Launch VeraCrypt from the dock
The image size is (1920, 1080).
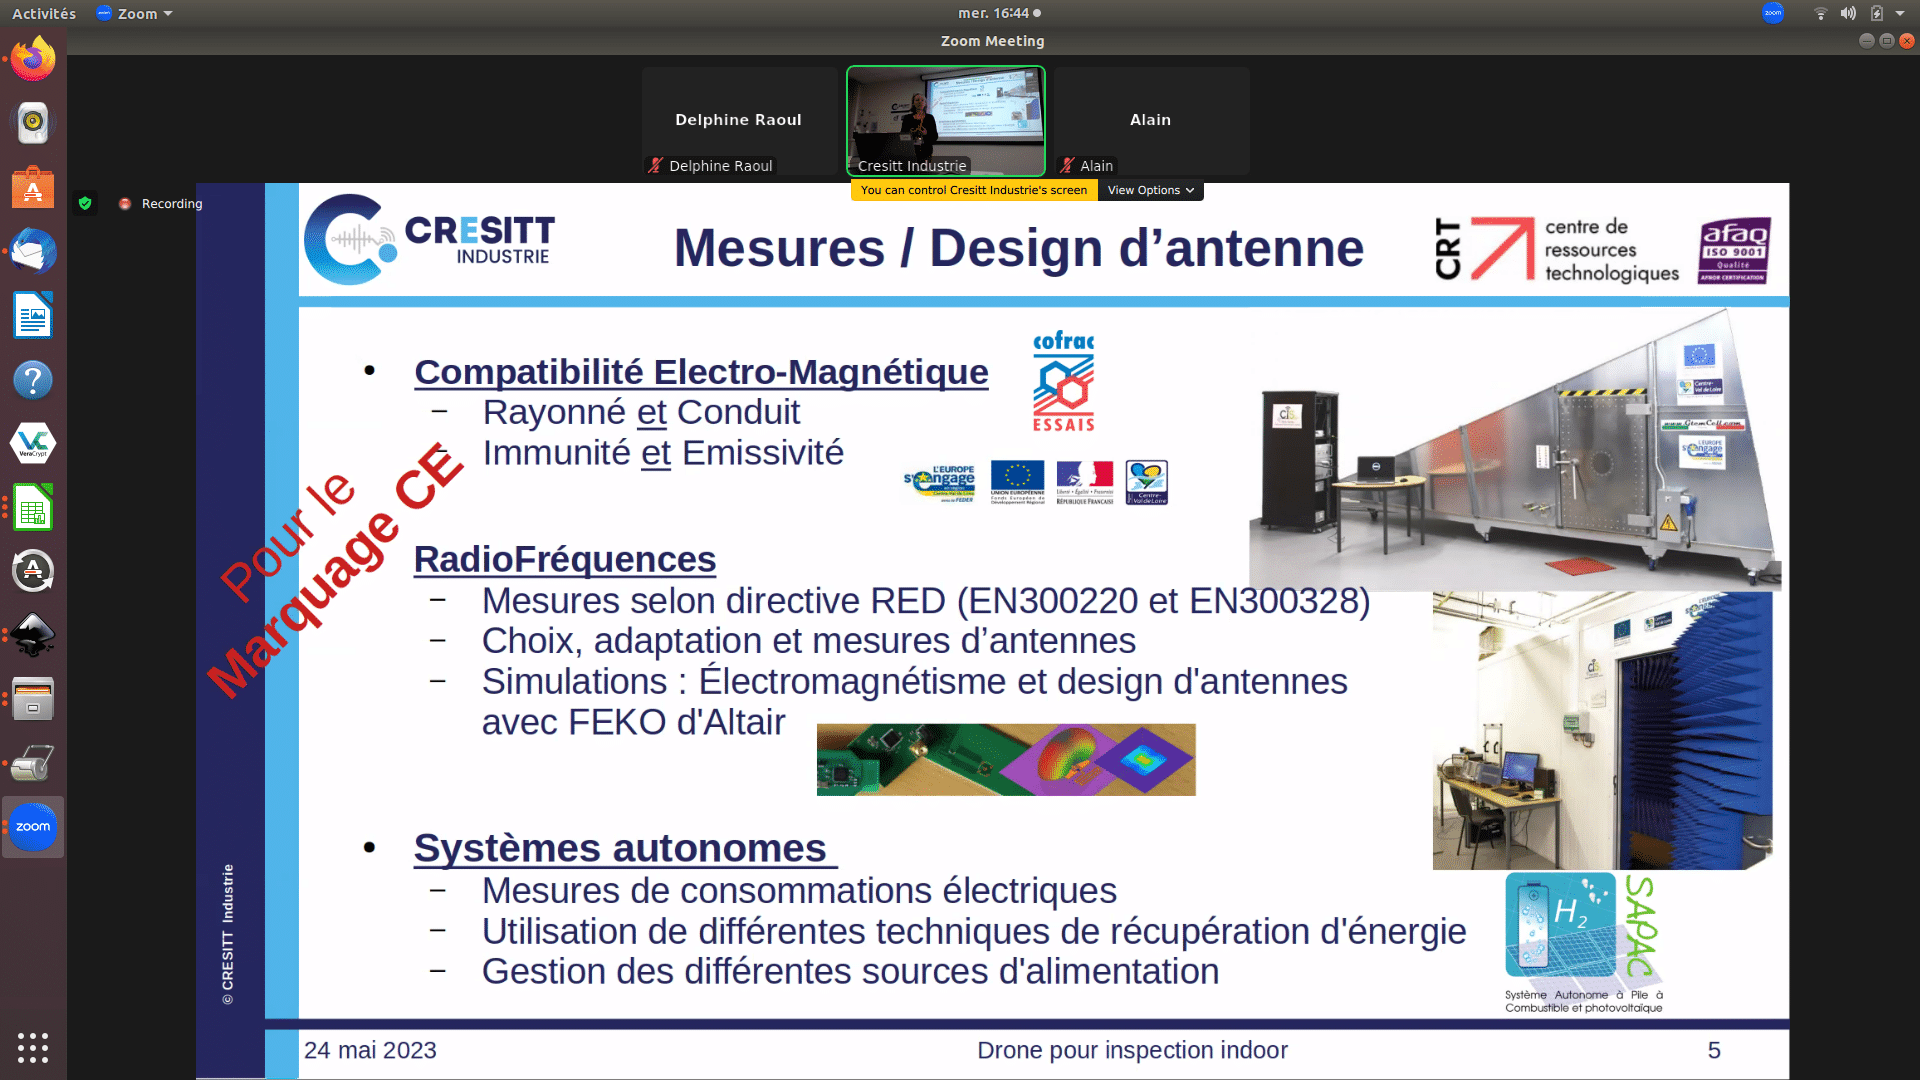click(x=33, y=443)
